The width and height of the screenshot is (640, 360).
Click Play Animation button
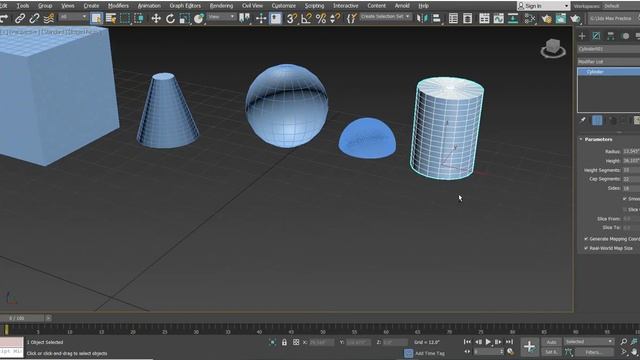488,342
